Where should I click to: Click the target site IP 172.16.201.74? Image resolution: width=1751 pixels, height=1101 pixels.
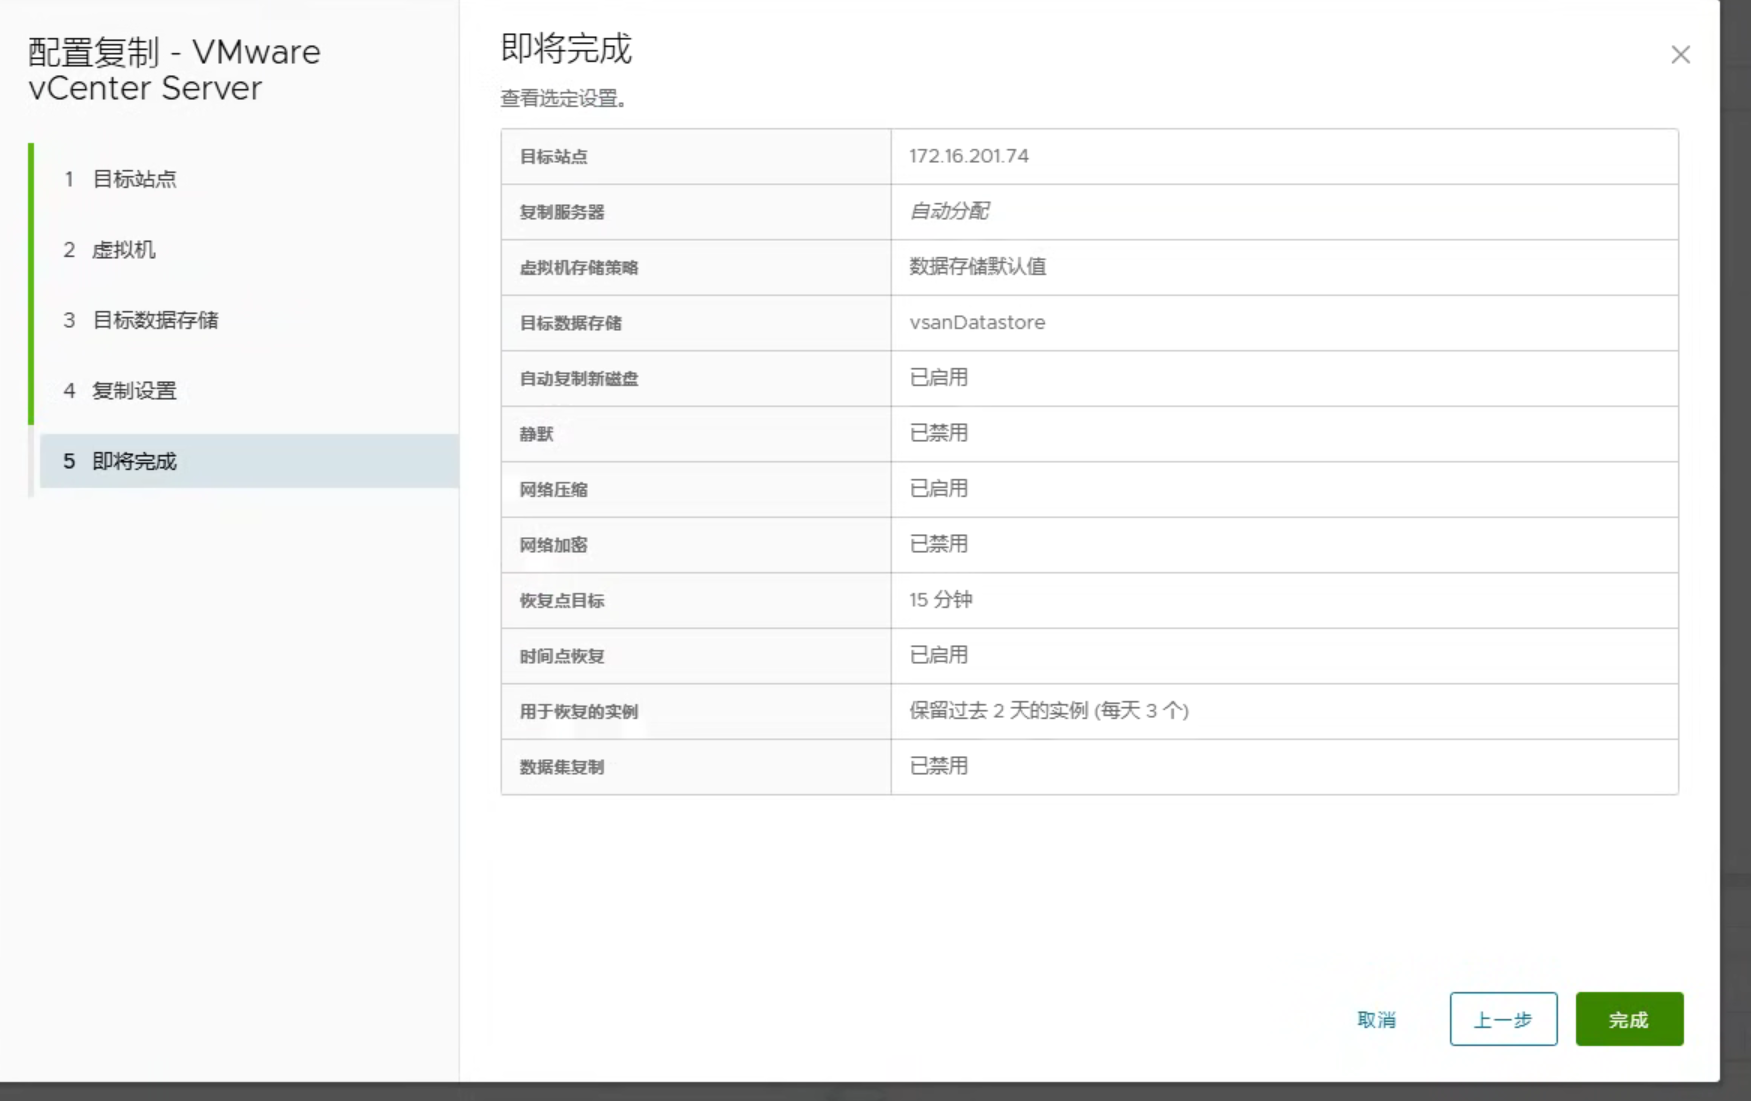pyautogui.click(x=968, y=156)
